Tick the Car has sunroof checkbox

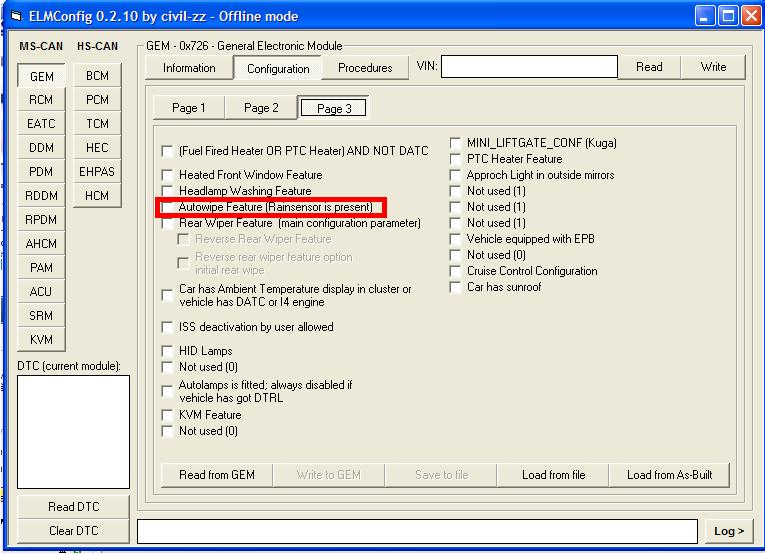[456, 287]
